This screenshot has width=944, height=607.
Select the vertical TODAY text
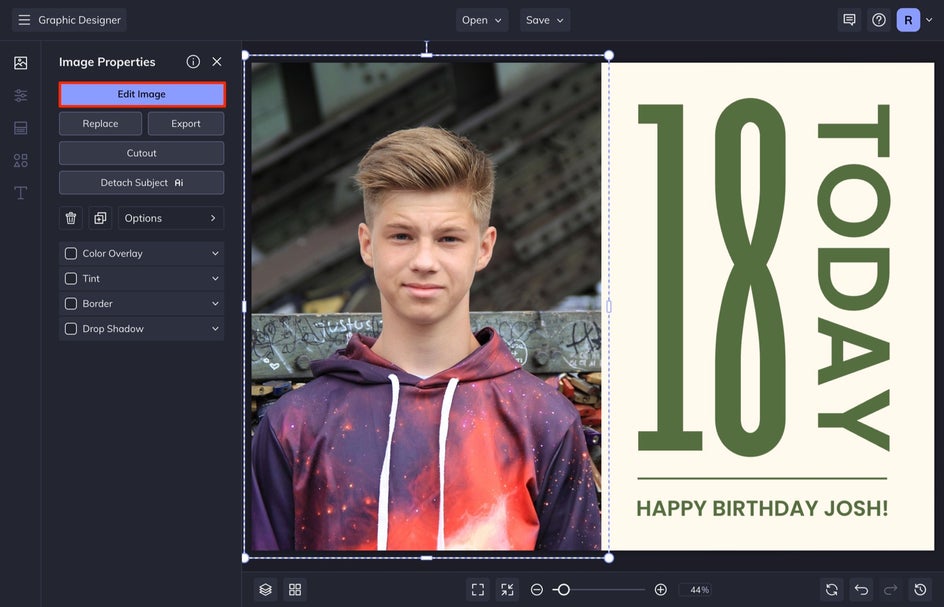coord(854,277)
